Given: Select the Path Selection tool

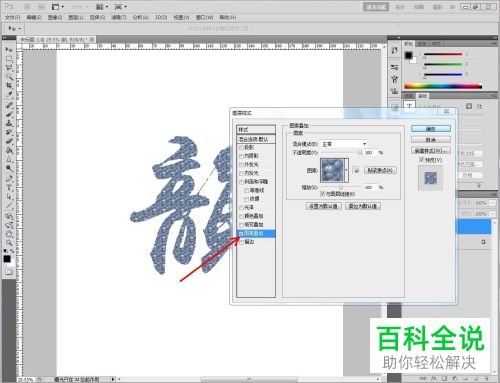Looking at the screenshot, I should pos(9,197).
